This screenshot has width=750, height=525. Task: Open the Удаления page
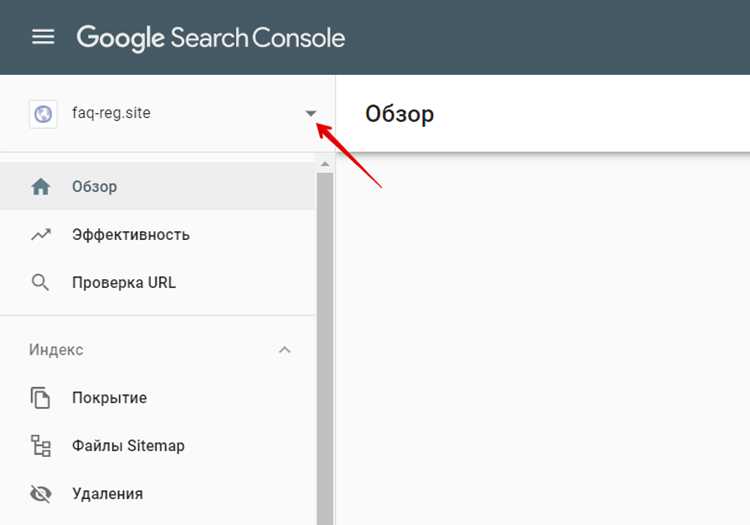click(158, 494)
